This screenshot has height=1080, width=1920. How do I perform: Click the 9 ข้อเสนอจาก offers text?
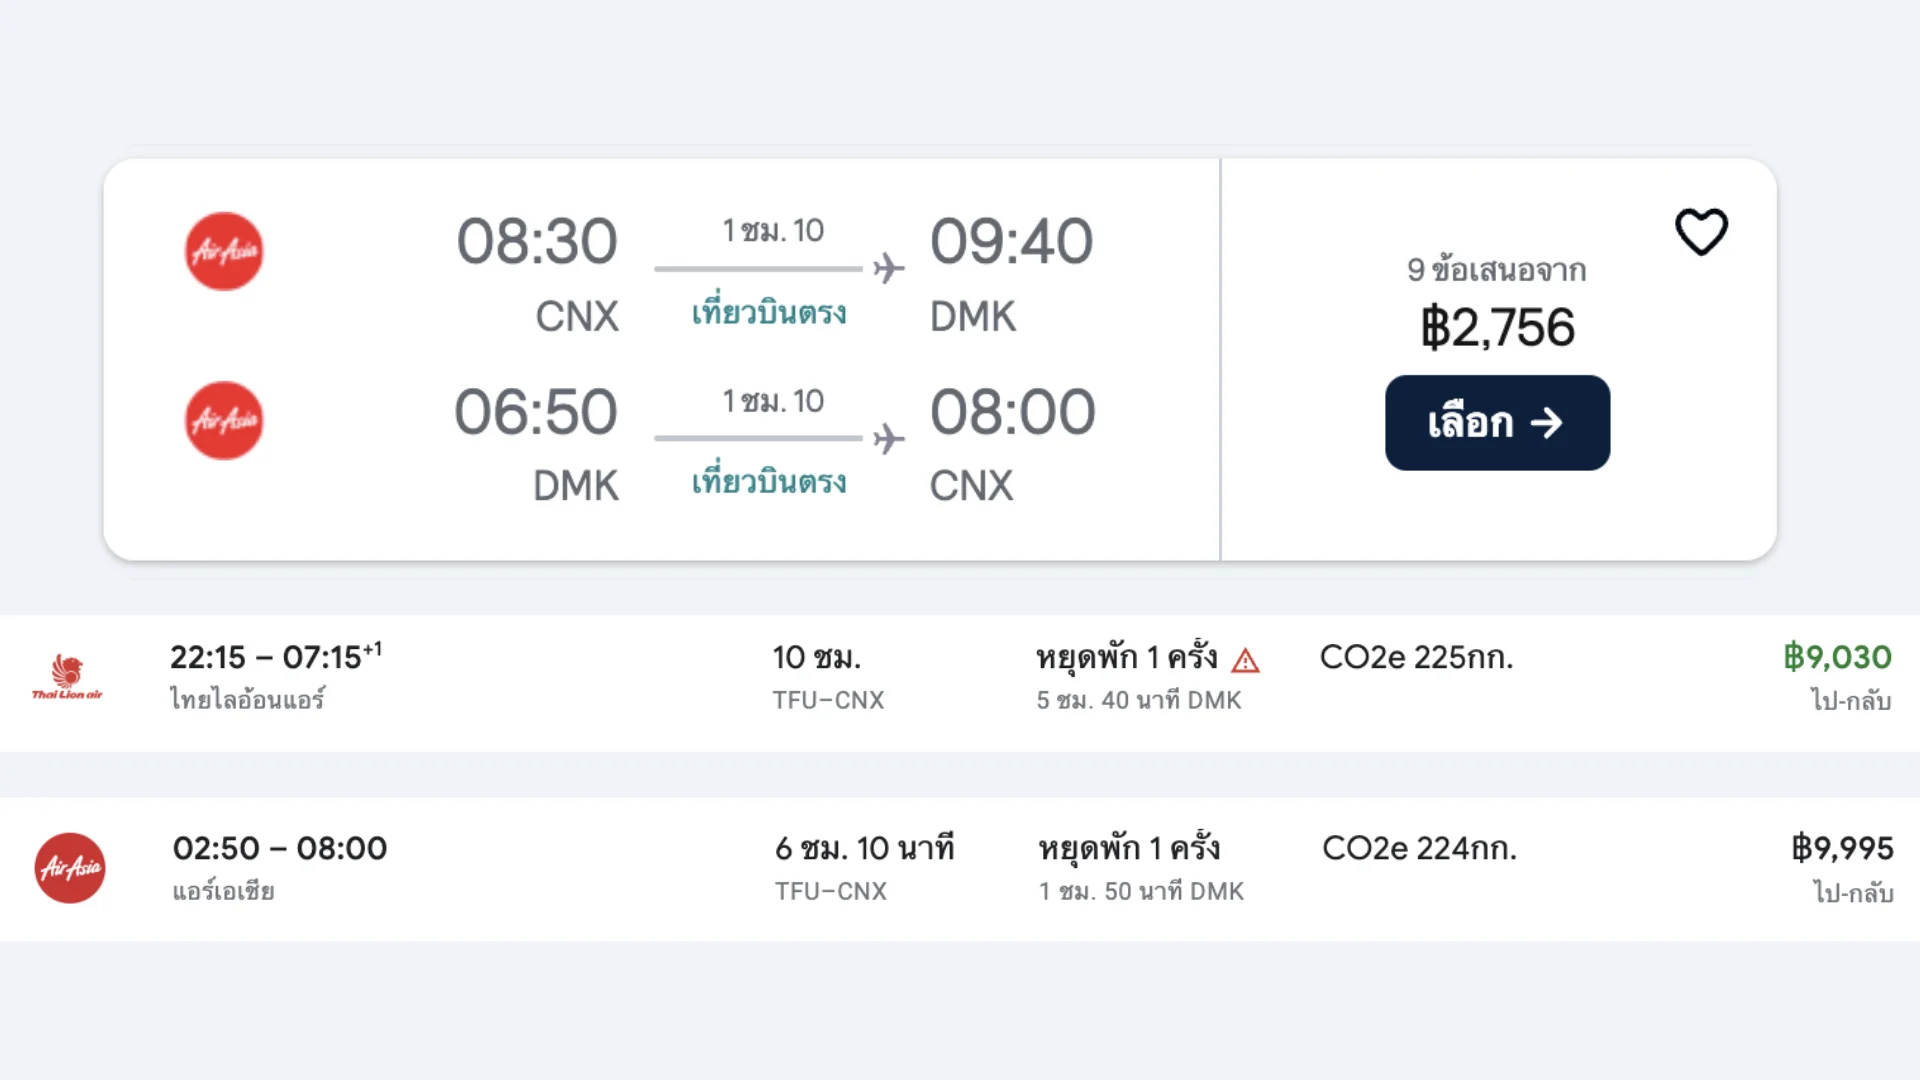pos(1496,270)
